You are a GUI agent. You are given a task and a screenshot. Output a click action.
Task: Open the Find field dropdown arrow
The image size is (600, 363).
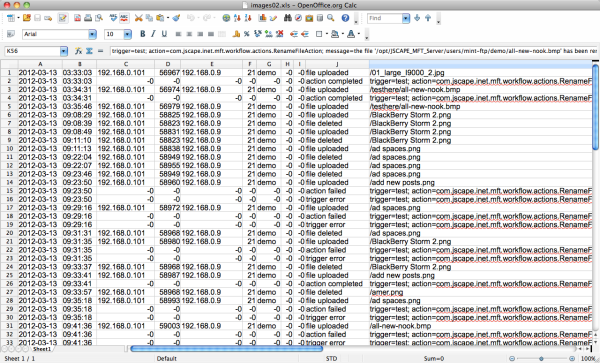pos(406,18)
